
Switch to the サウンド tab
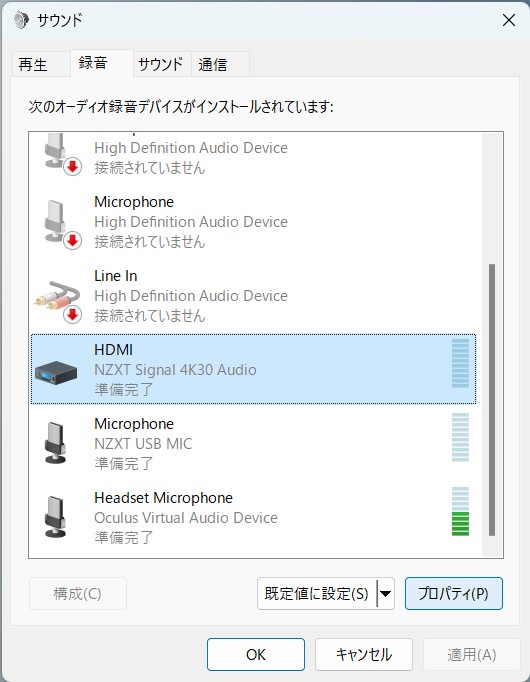[x=162, y=64]
